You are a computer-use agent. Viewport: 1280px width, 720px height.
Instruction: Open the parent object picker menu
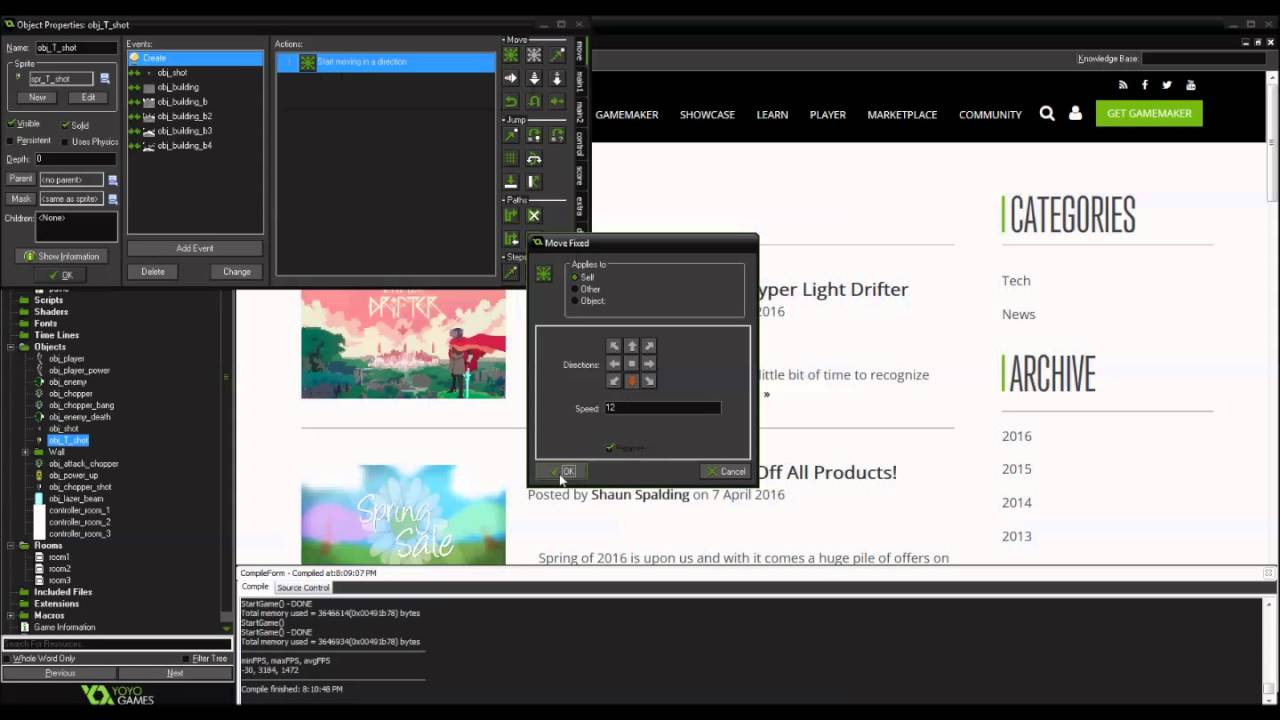coord(113,180)
